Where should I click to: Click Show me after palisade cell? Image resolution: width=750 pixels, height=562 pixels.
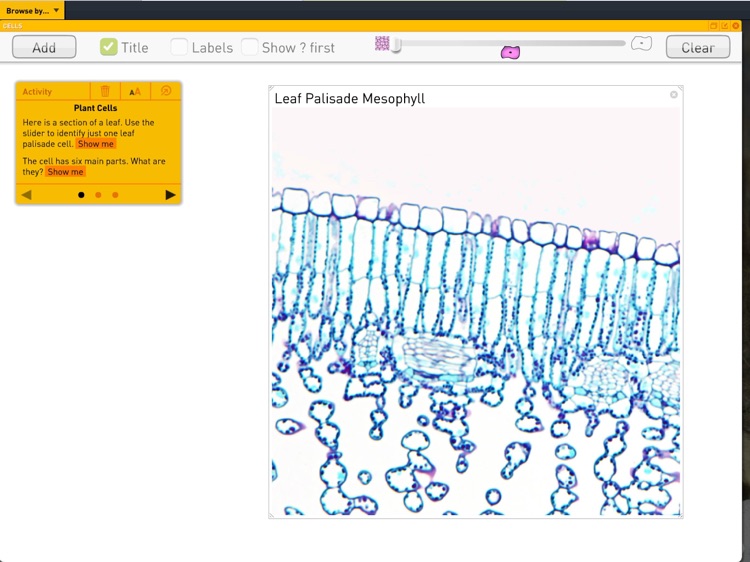[x=96, y=144]
